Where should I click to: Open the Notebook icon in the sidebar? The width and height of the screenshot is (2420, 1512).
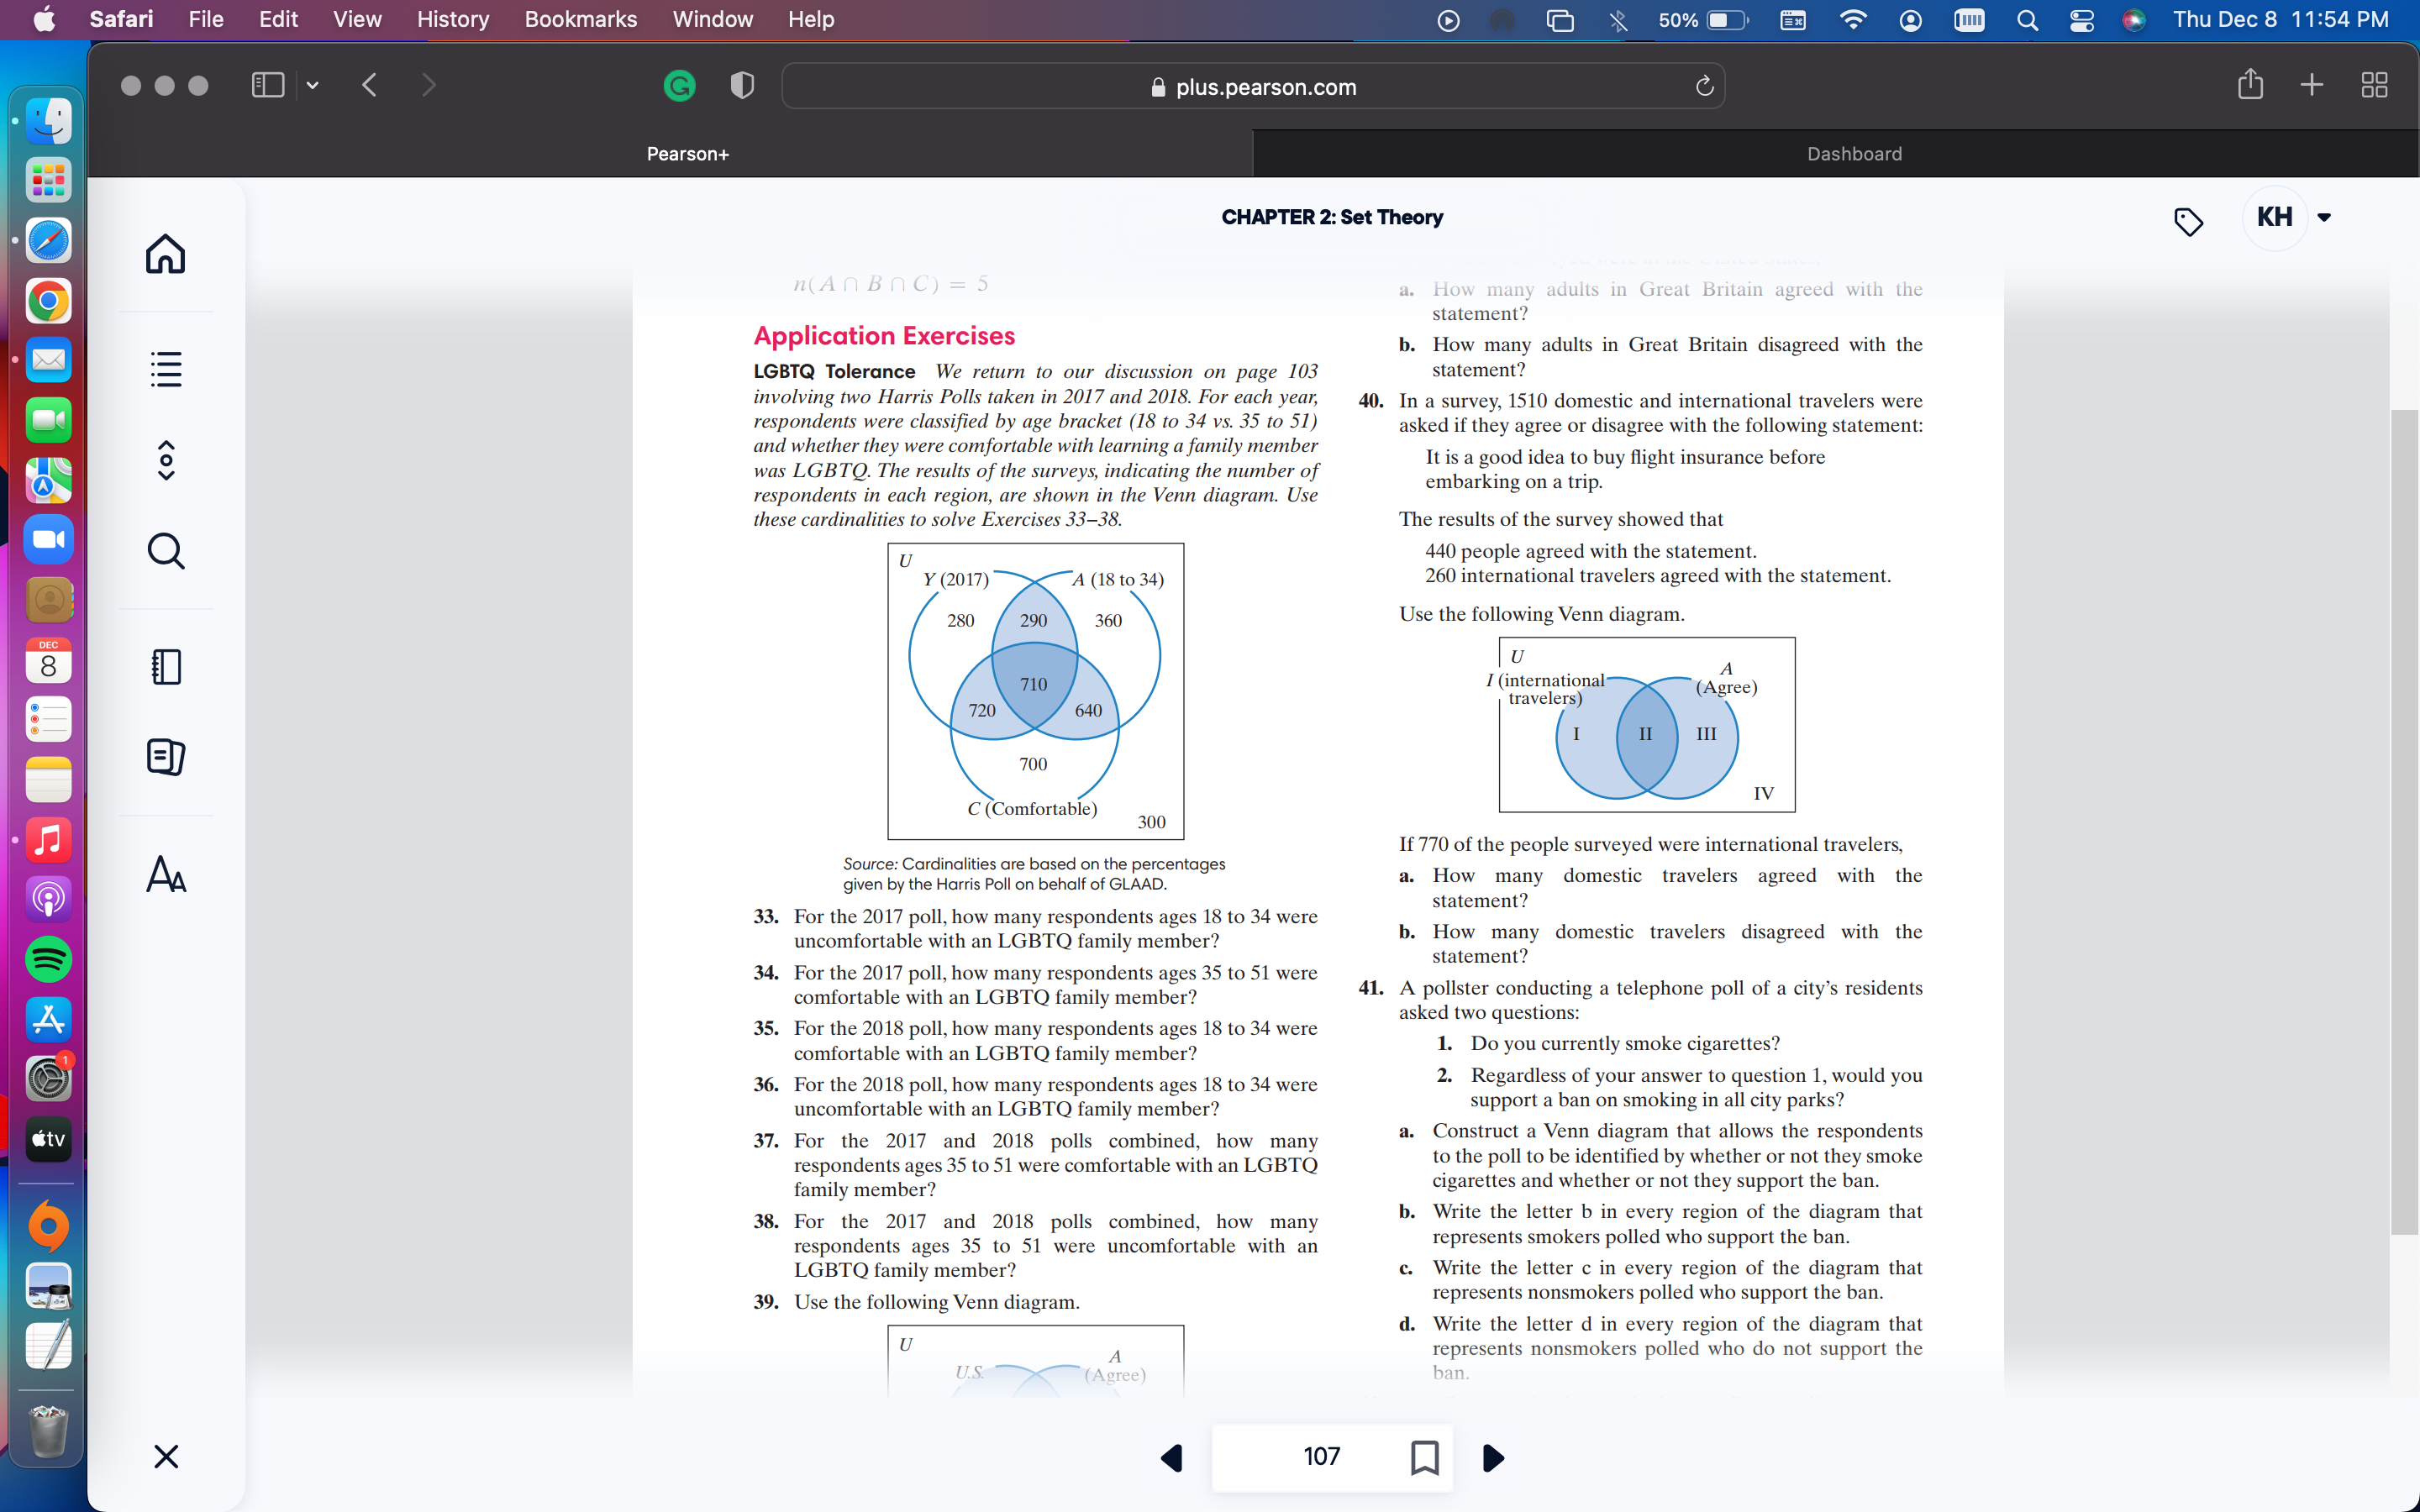pos(166,666)
